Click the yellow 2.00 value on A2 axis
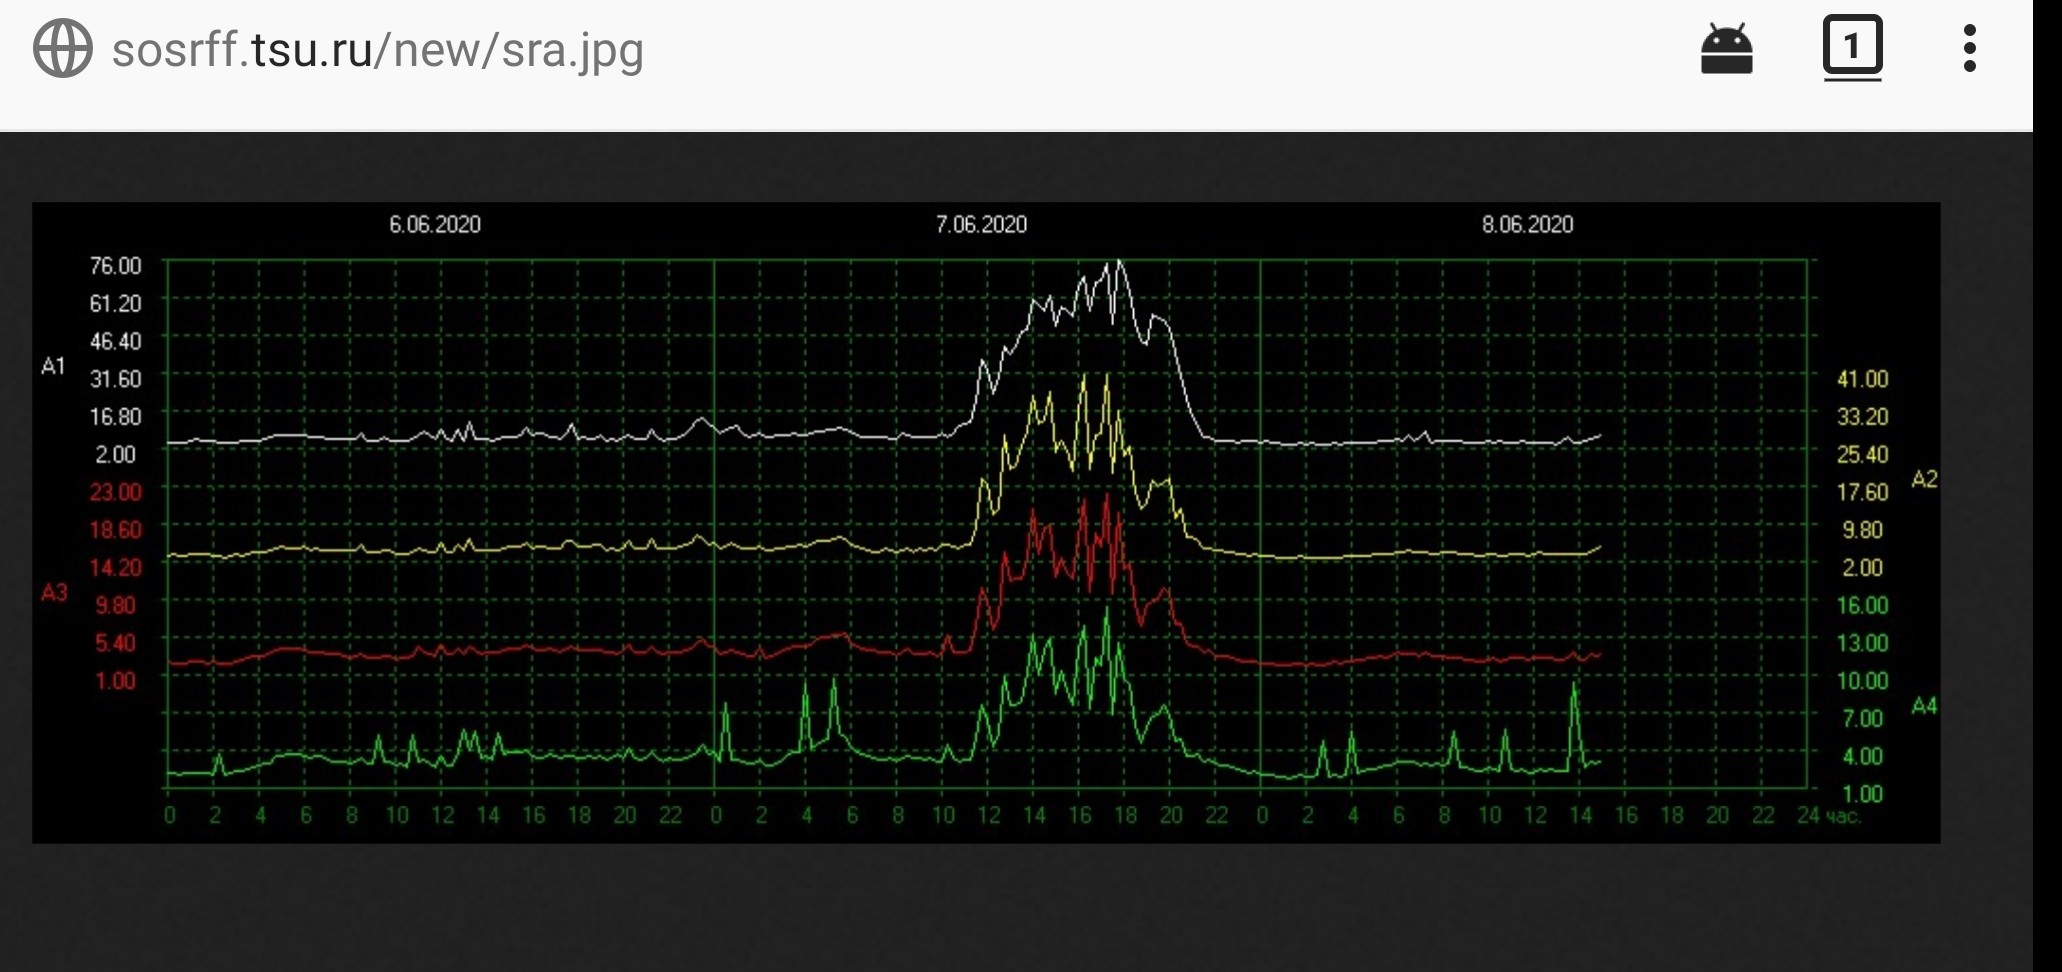The width and height of the screenshot is (2062, 972). pos(1862,568)
